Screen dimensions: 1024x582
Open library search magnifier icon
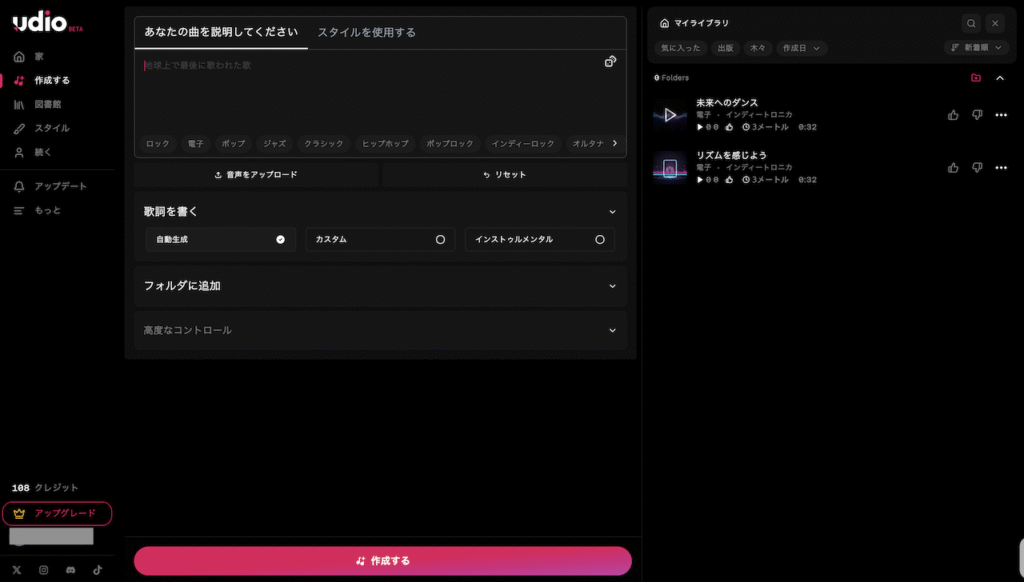(971, 23)
